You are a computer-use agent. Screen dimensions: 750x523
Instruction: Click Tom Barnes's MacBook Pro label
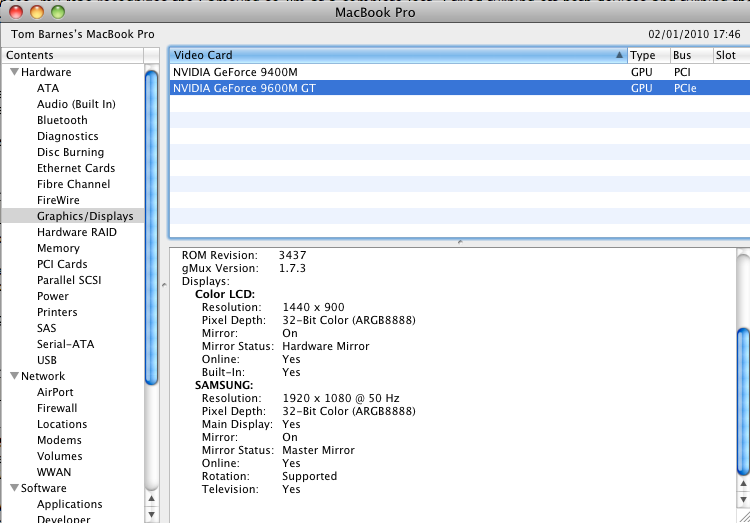tap(83, 34)
